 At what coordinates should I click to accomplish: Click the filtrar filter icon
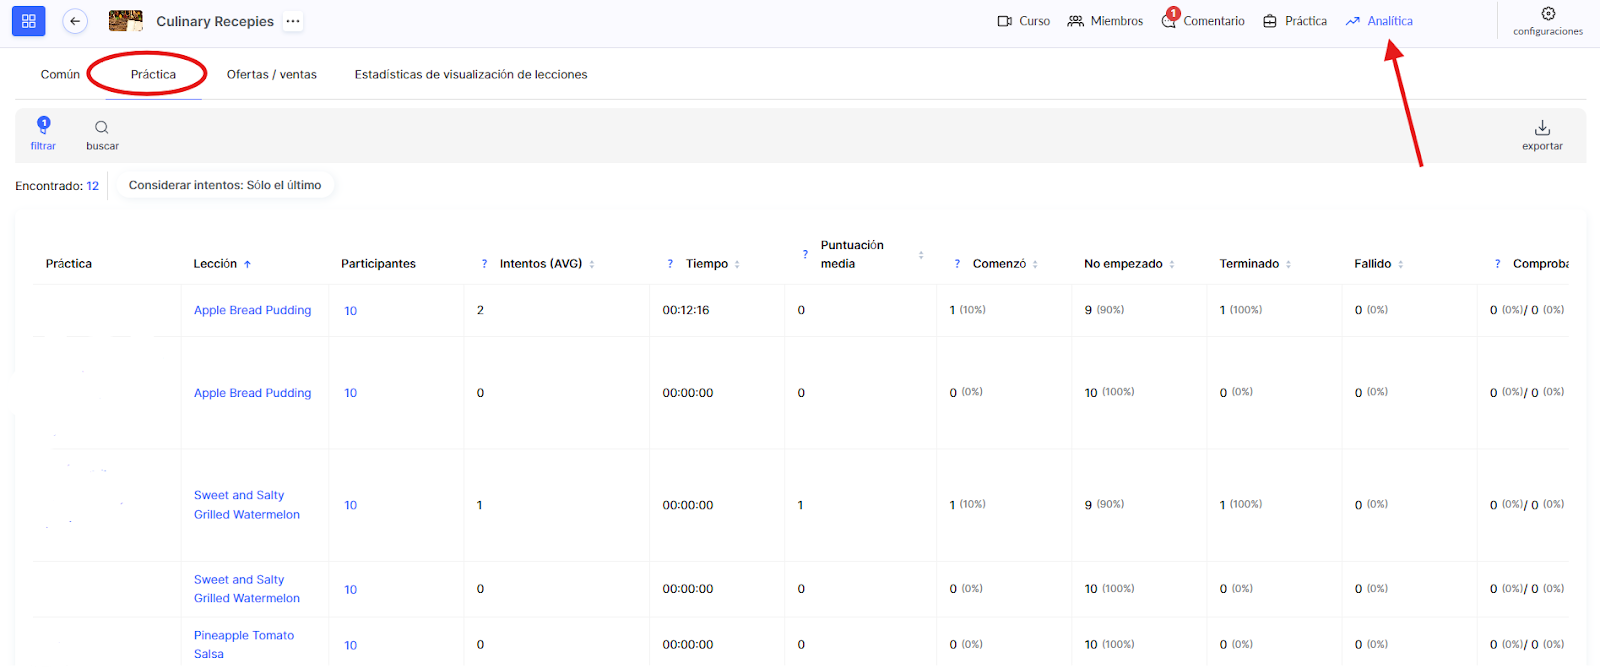[x=43, y=127]
